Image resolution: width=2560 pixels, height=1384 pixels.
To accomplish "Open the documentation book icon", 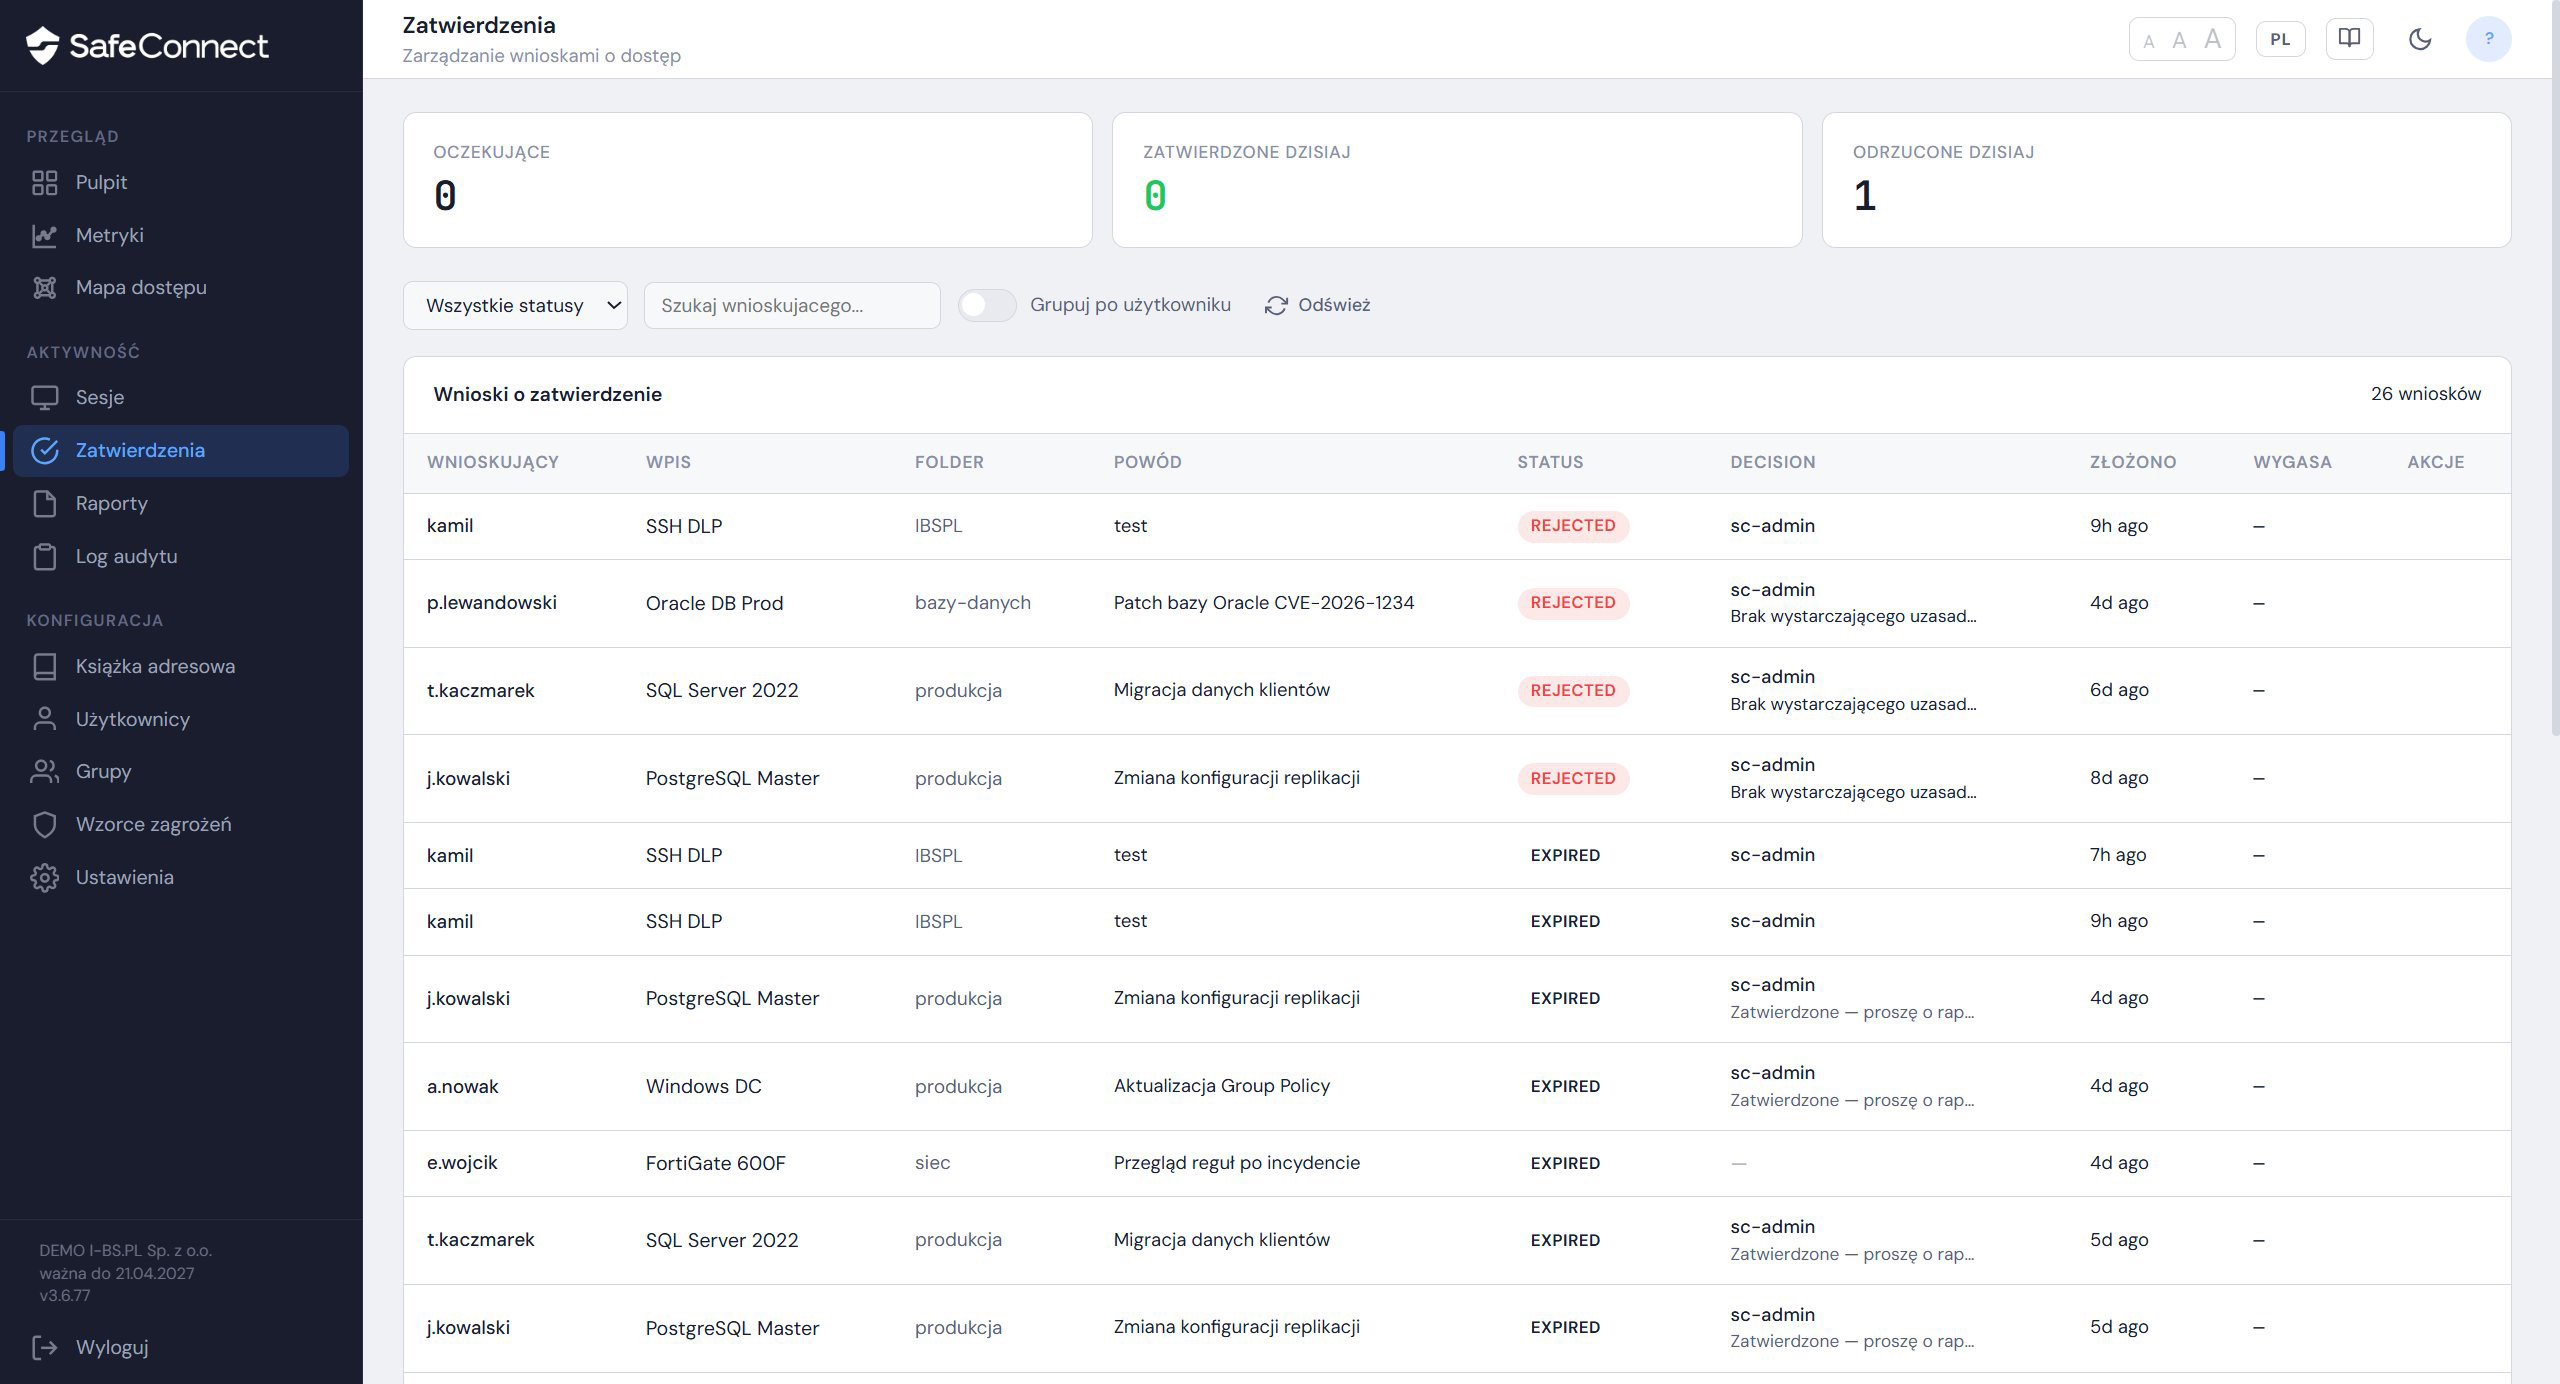I will 2349,39.
